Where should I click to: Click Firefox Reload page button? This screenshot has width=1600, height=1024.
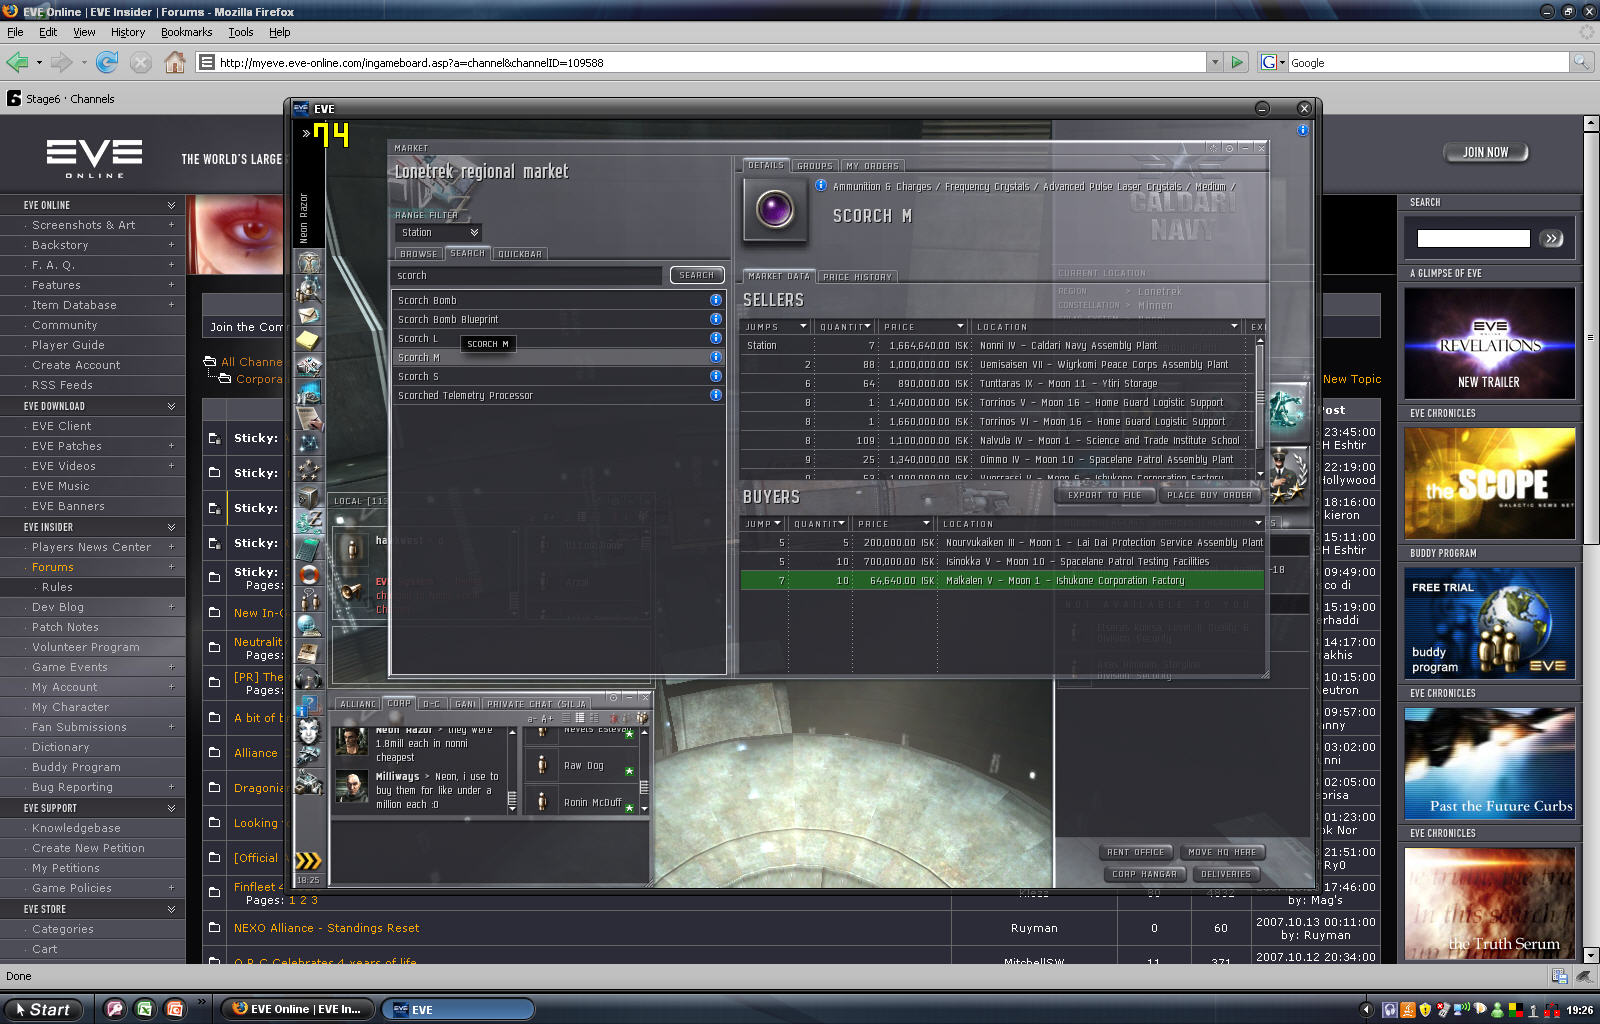[x=107, y=62]
